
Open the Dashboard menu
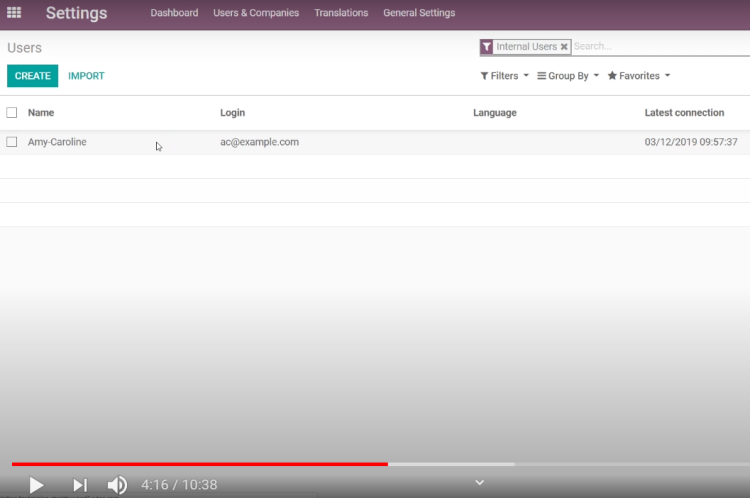click(174, 13)
